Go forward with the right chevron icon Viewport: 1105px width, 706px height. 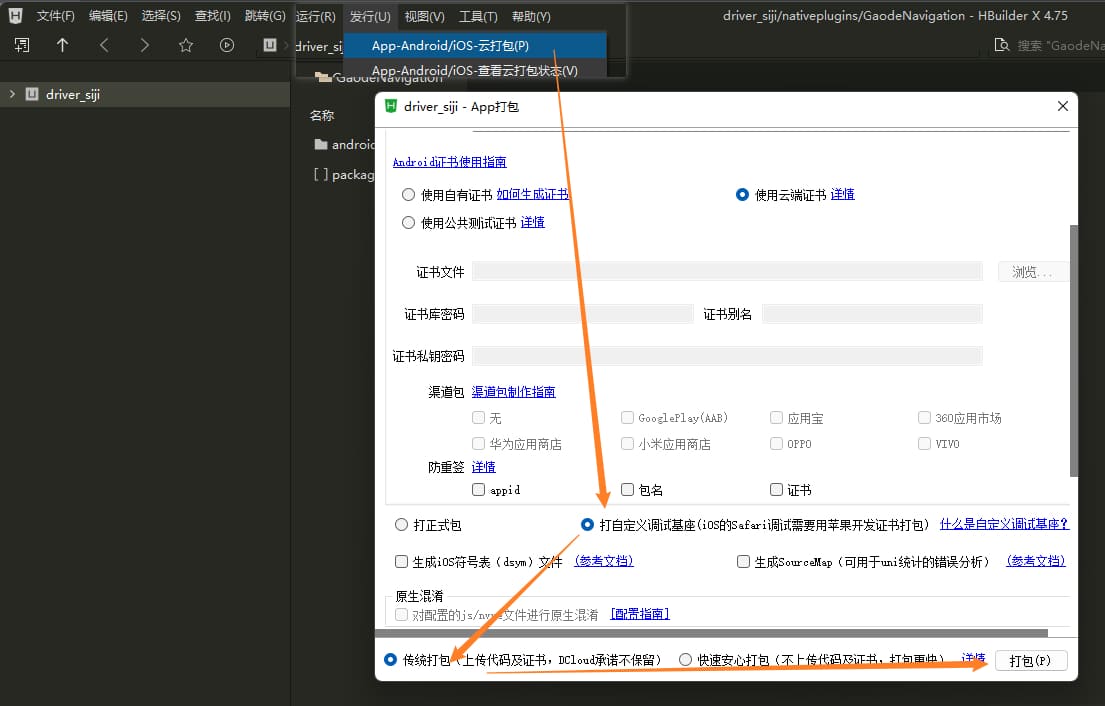click(x=145, y=45)
